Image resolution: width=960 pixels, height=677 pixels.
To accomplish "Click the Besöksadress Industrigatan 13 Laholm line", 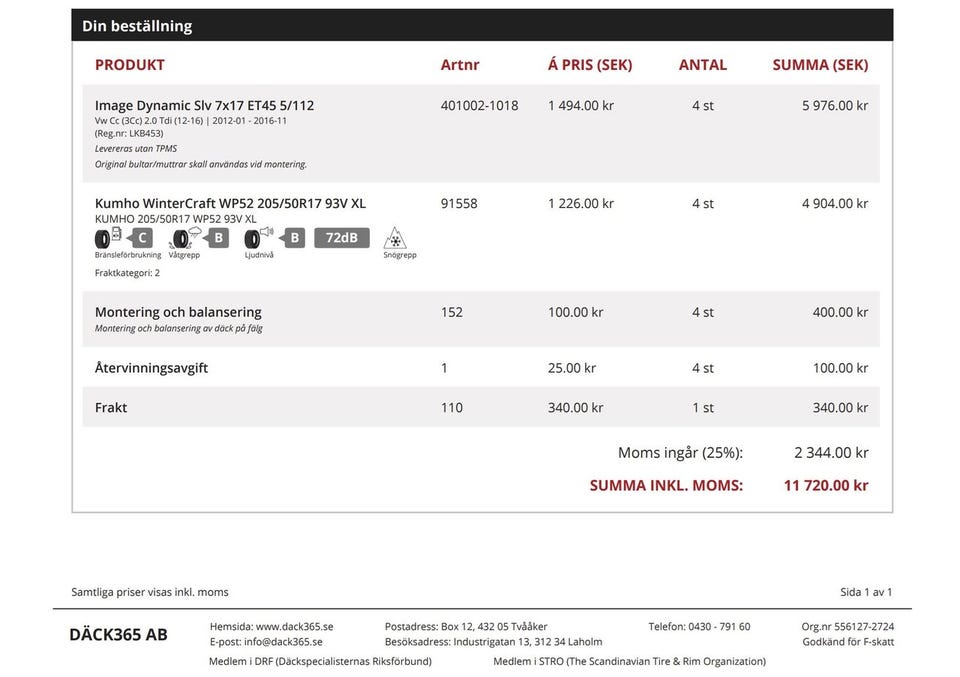I will tap(493, 642).
